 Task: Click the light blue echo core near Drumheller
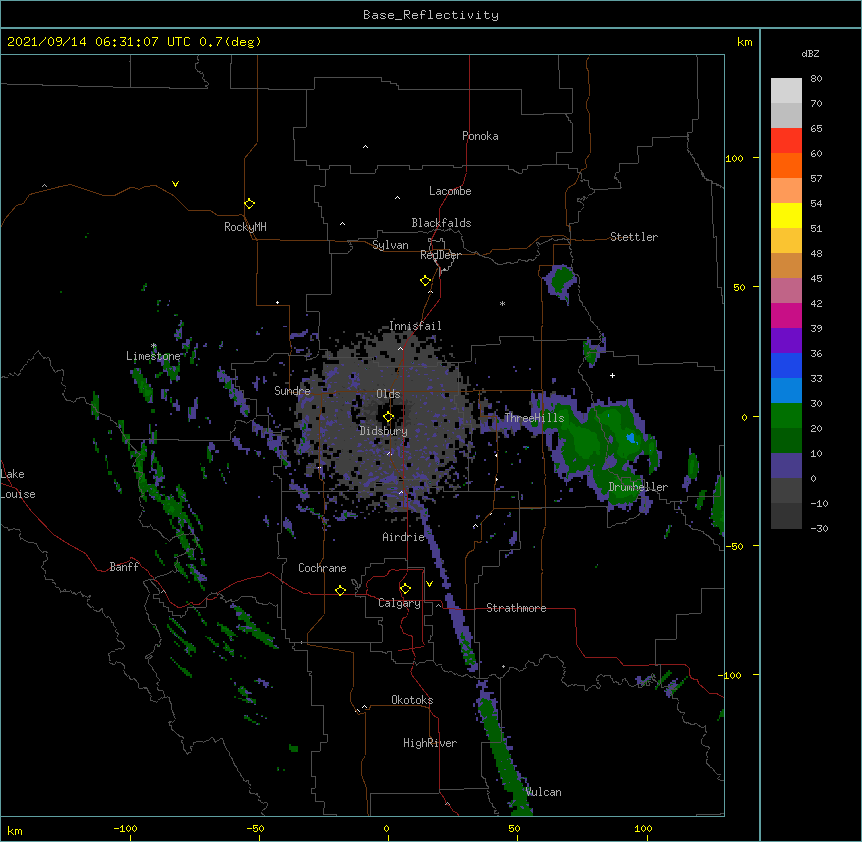click(x=631, y=438)
